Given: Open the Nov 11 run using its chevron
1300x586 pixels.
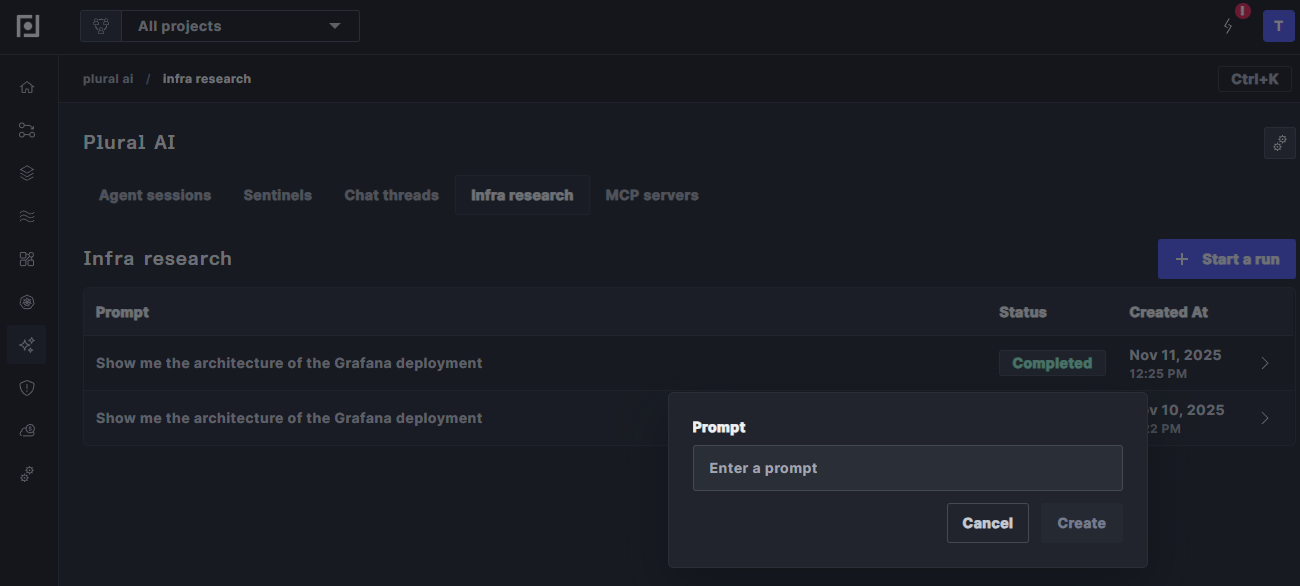Looking at the screenshot, I should [1265, 363].
